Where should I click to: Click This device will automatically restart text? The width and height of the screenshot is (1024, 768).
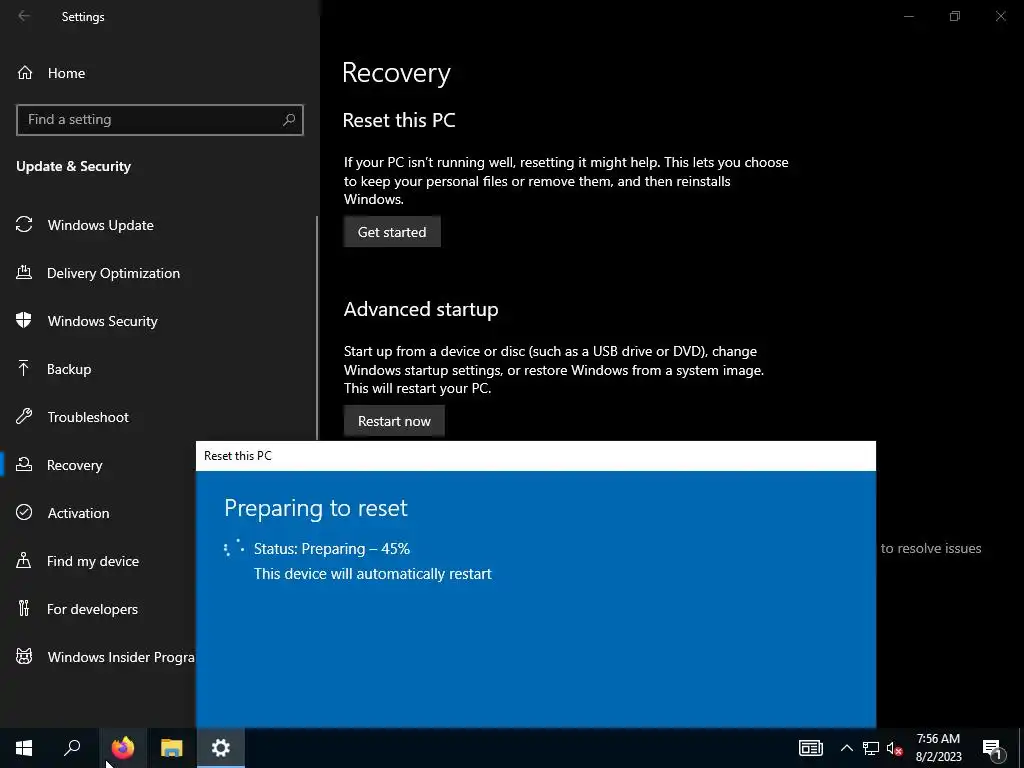click(372, 574)
